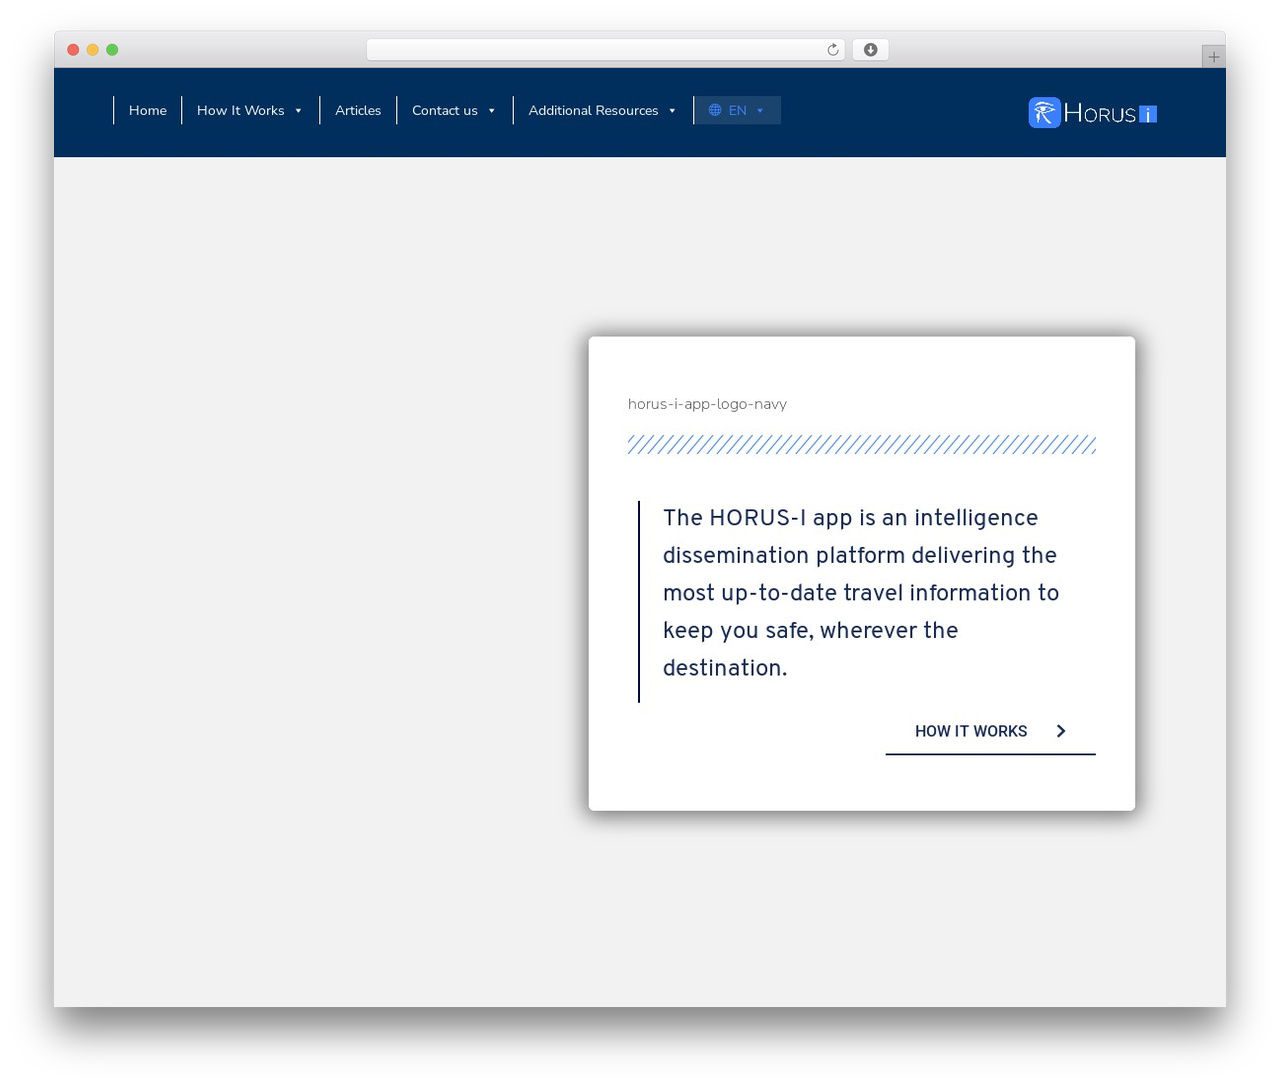Click the horus-i-app-logo-navy image text

[707, 404]
